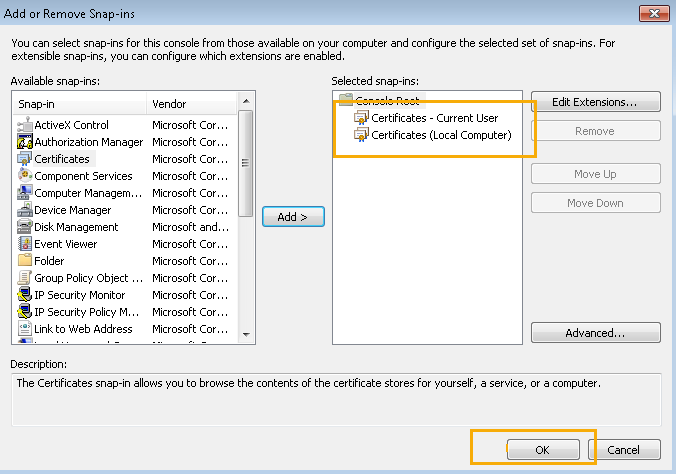Dismiss dialog with Cancel button
The width and height of the screenshot is (676, 474).
[624, 450]
